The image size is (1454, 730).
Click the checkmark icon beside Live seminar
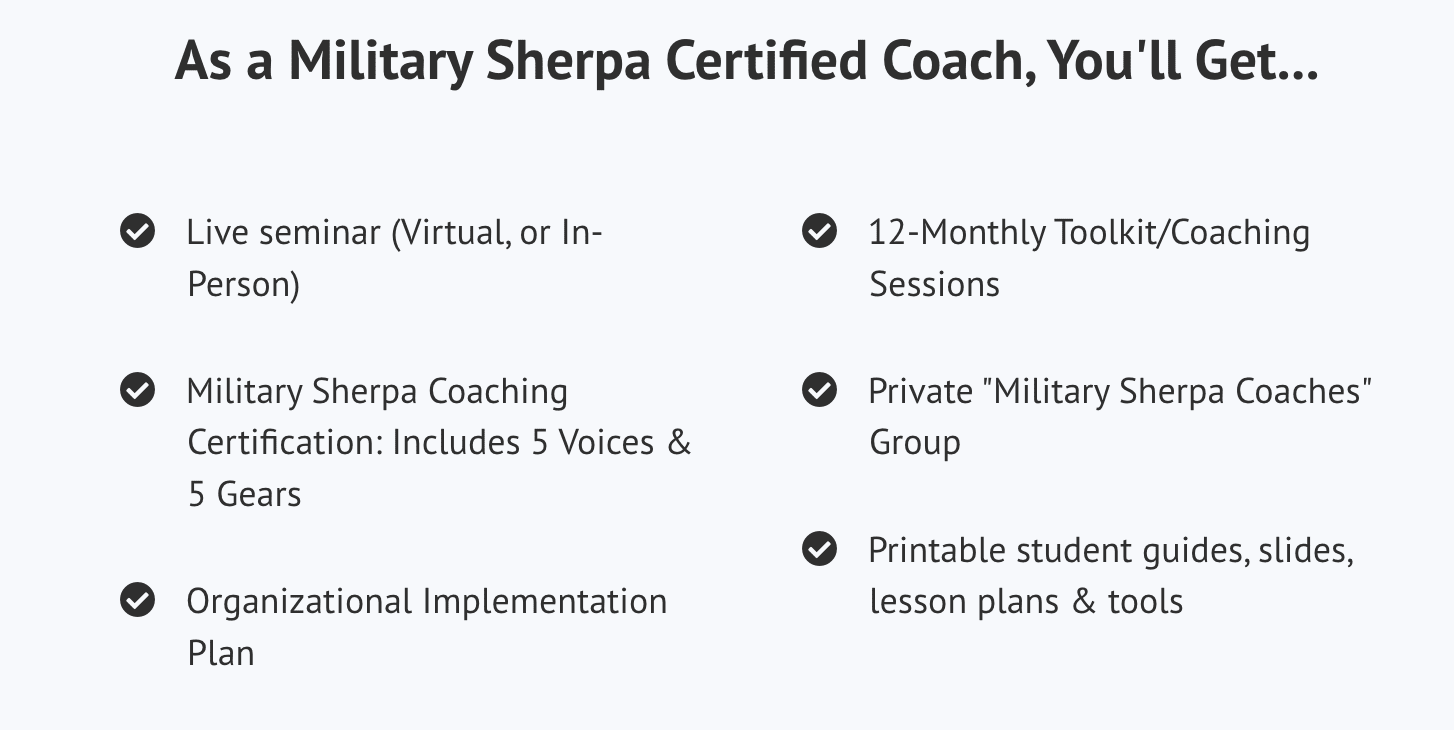pos(137,231)
